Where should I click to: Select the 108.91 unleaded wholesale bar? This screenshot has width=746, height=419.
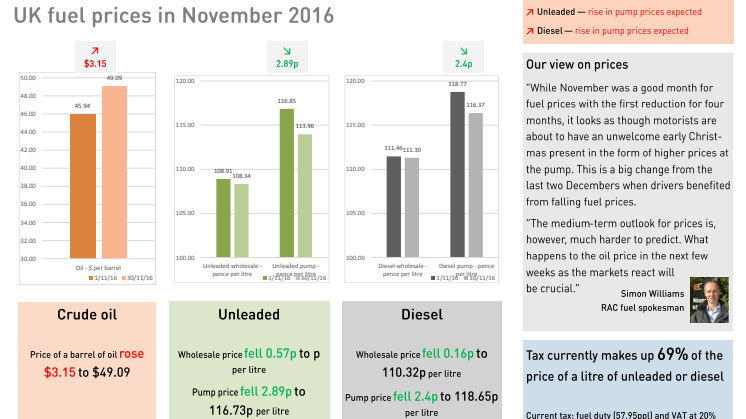(x=223, y=218)
